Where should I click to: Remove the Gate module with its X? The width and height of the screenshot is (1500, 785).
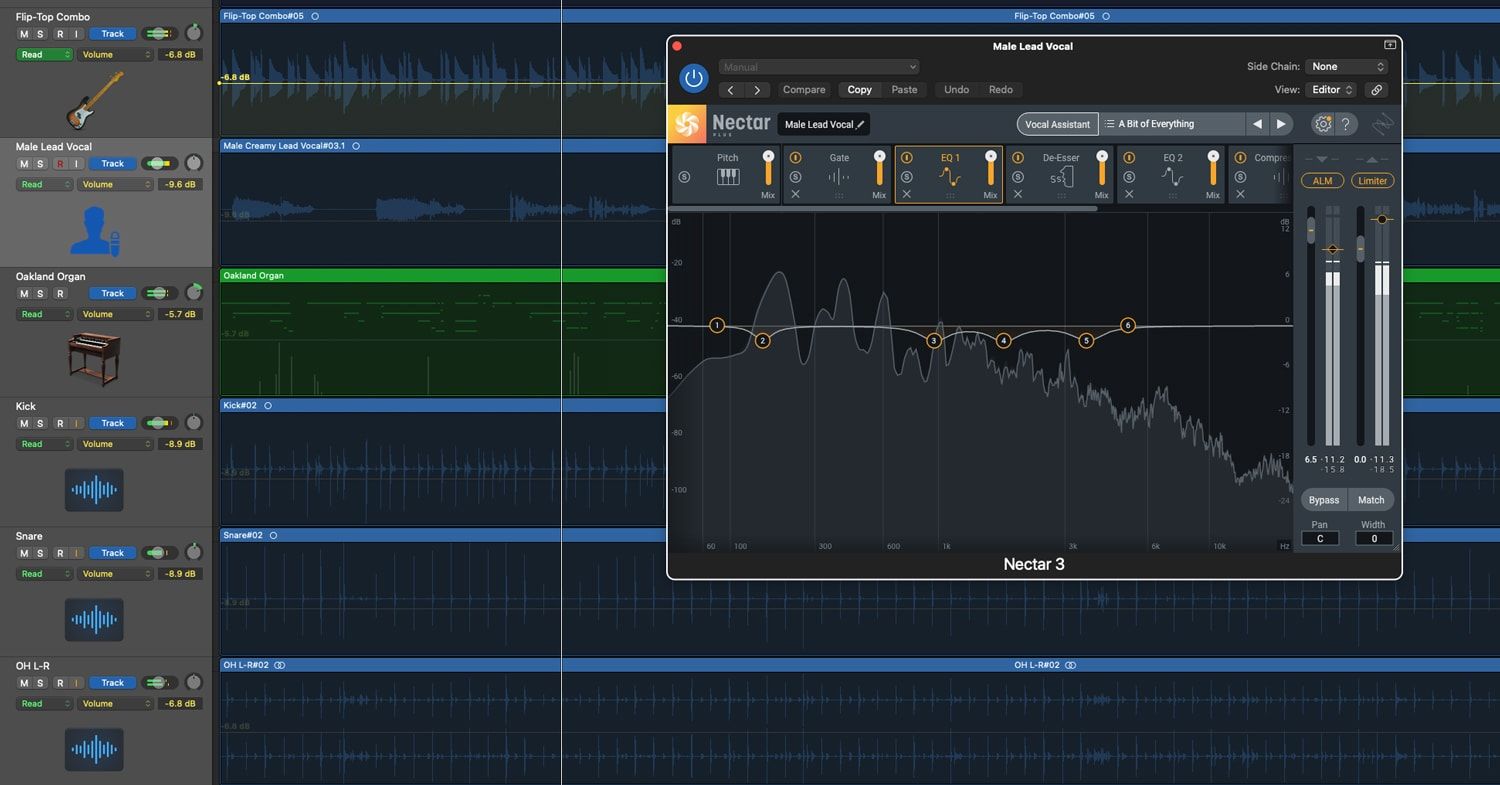796,194
